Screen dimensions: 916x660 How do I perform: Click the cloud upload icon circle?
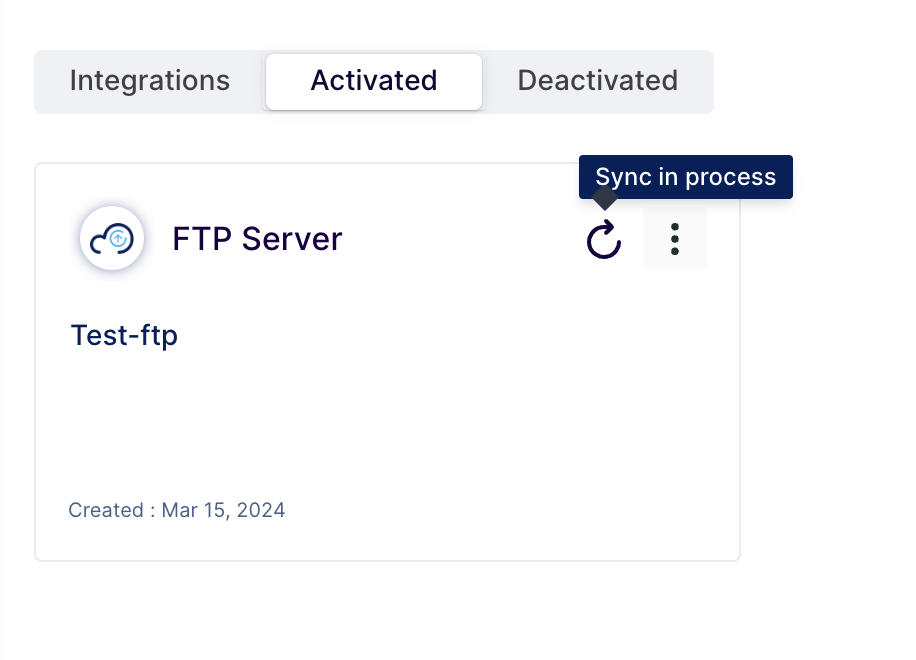112,238
